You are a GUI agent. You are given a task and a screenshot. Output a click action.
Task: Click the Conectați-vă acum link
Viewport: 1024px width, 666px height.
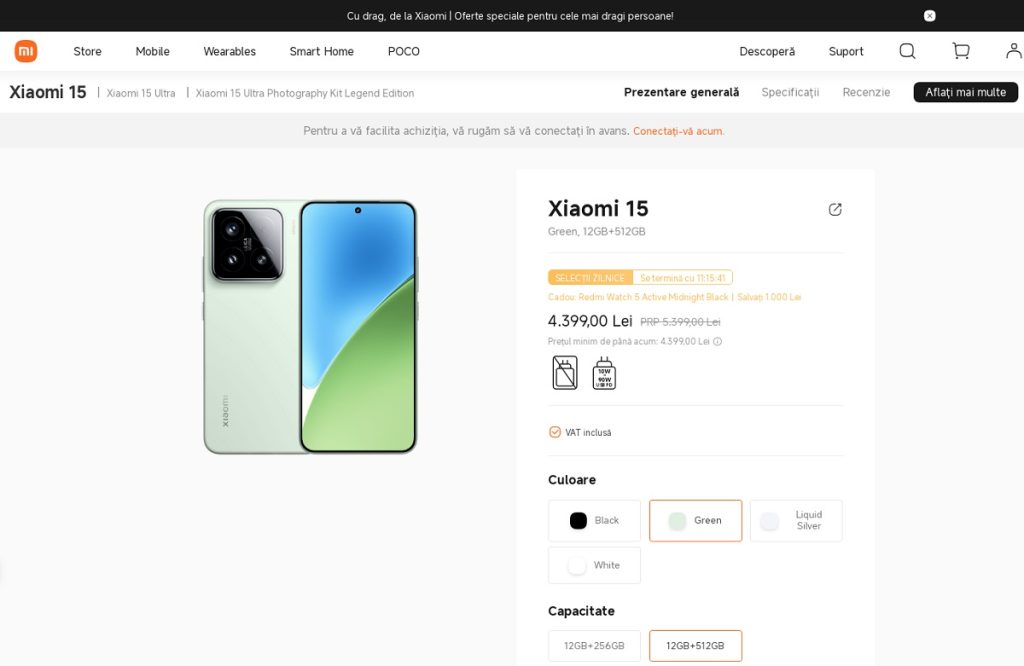(678, 131)
